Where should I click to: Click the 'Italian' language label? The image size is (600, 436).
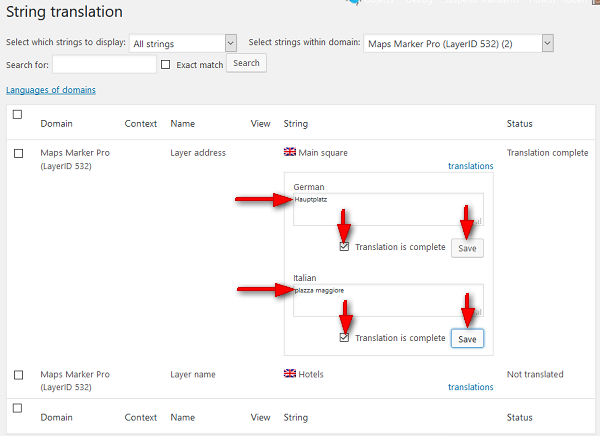pos(305,278)
